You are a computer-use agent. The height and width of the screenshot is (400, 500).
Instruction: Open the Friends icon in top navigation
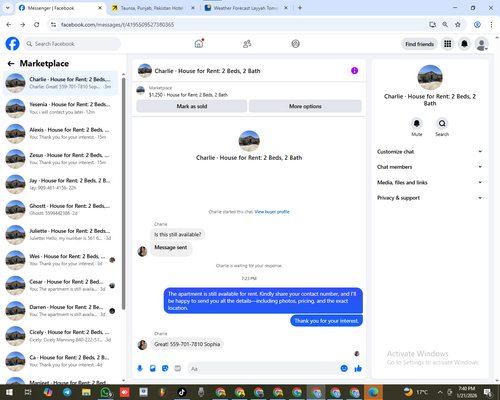coord(247,44)
